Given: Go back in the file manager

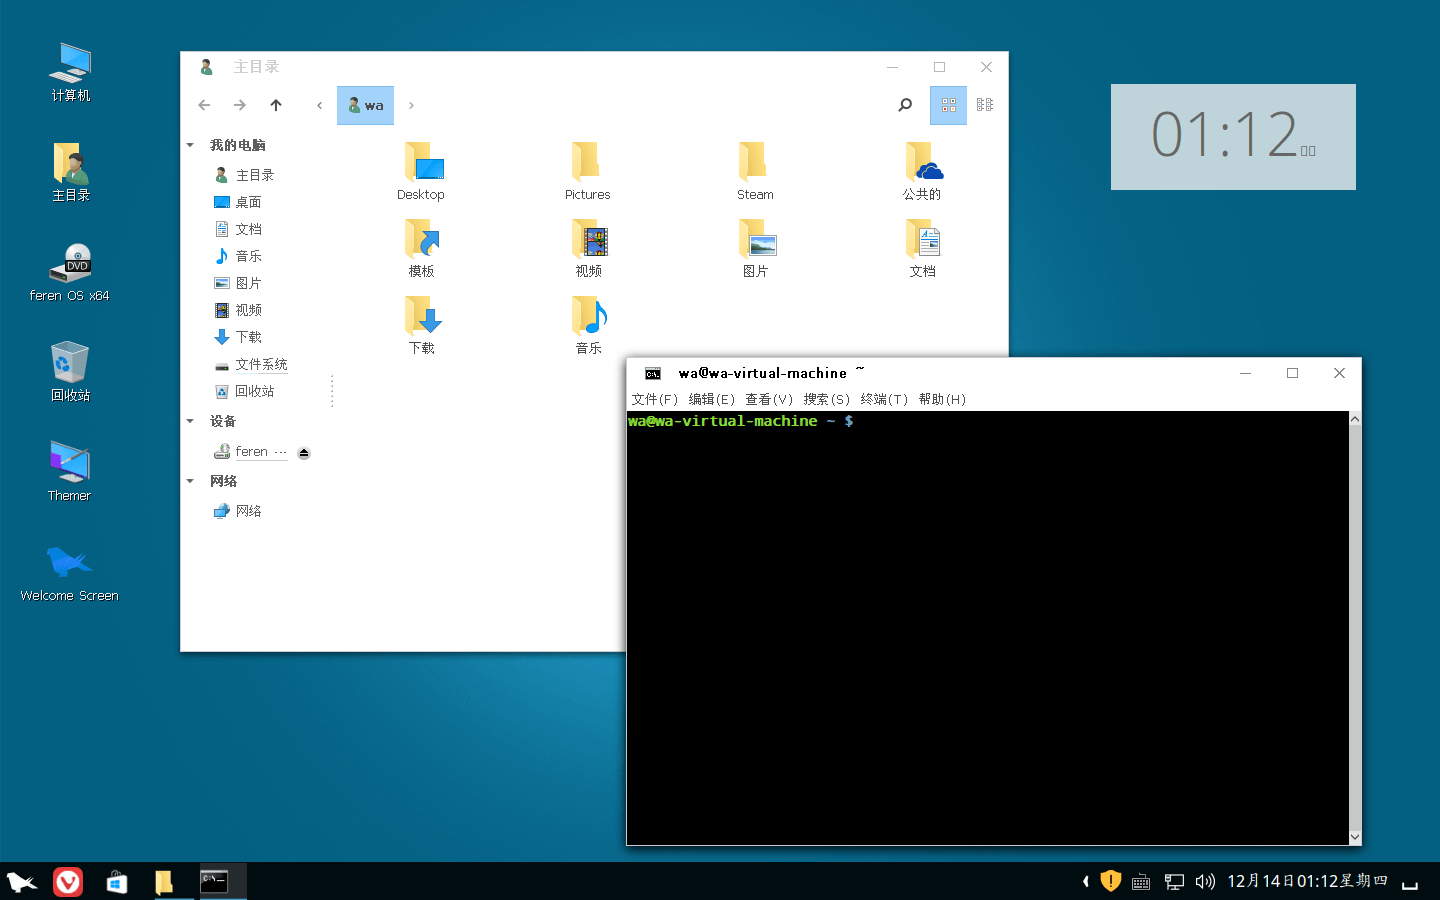Looking at the screenshot, I should point(204,105).
